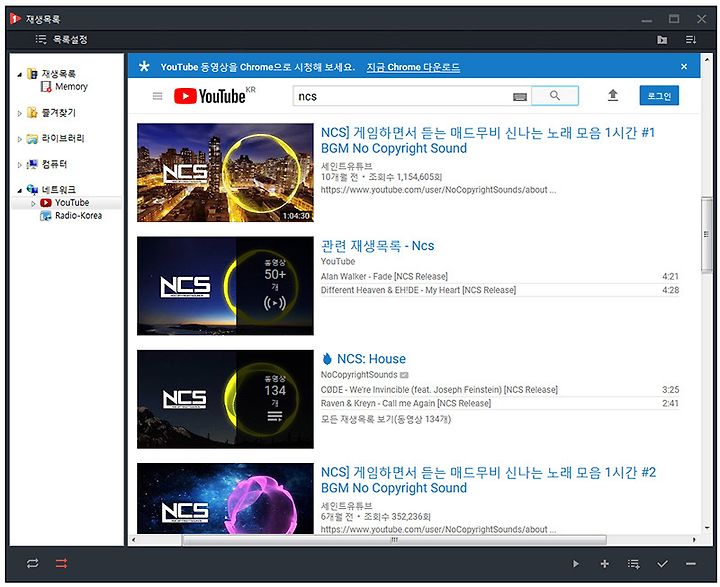Screen dimensions: 720x587
Task: Toggle the repeat playback icon
Action: click(33, 564)
